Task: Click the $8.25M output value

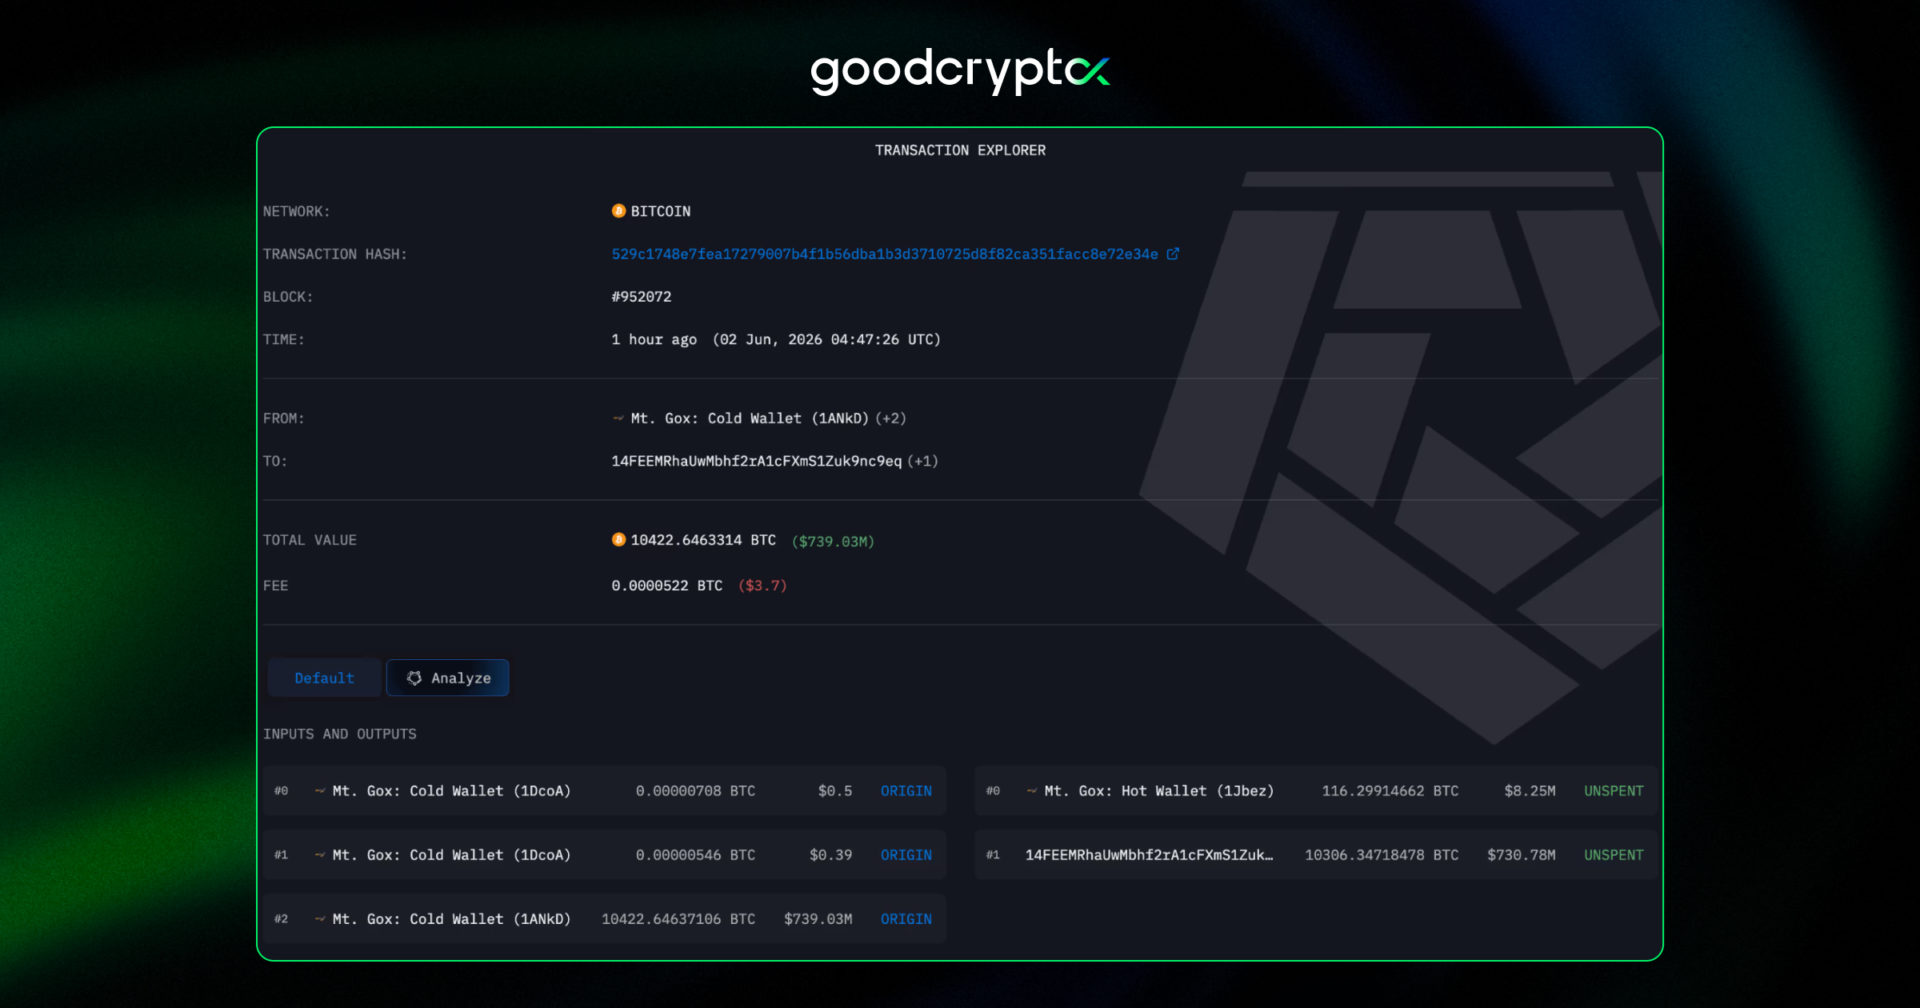Action: point(1530,791)
